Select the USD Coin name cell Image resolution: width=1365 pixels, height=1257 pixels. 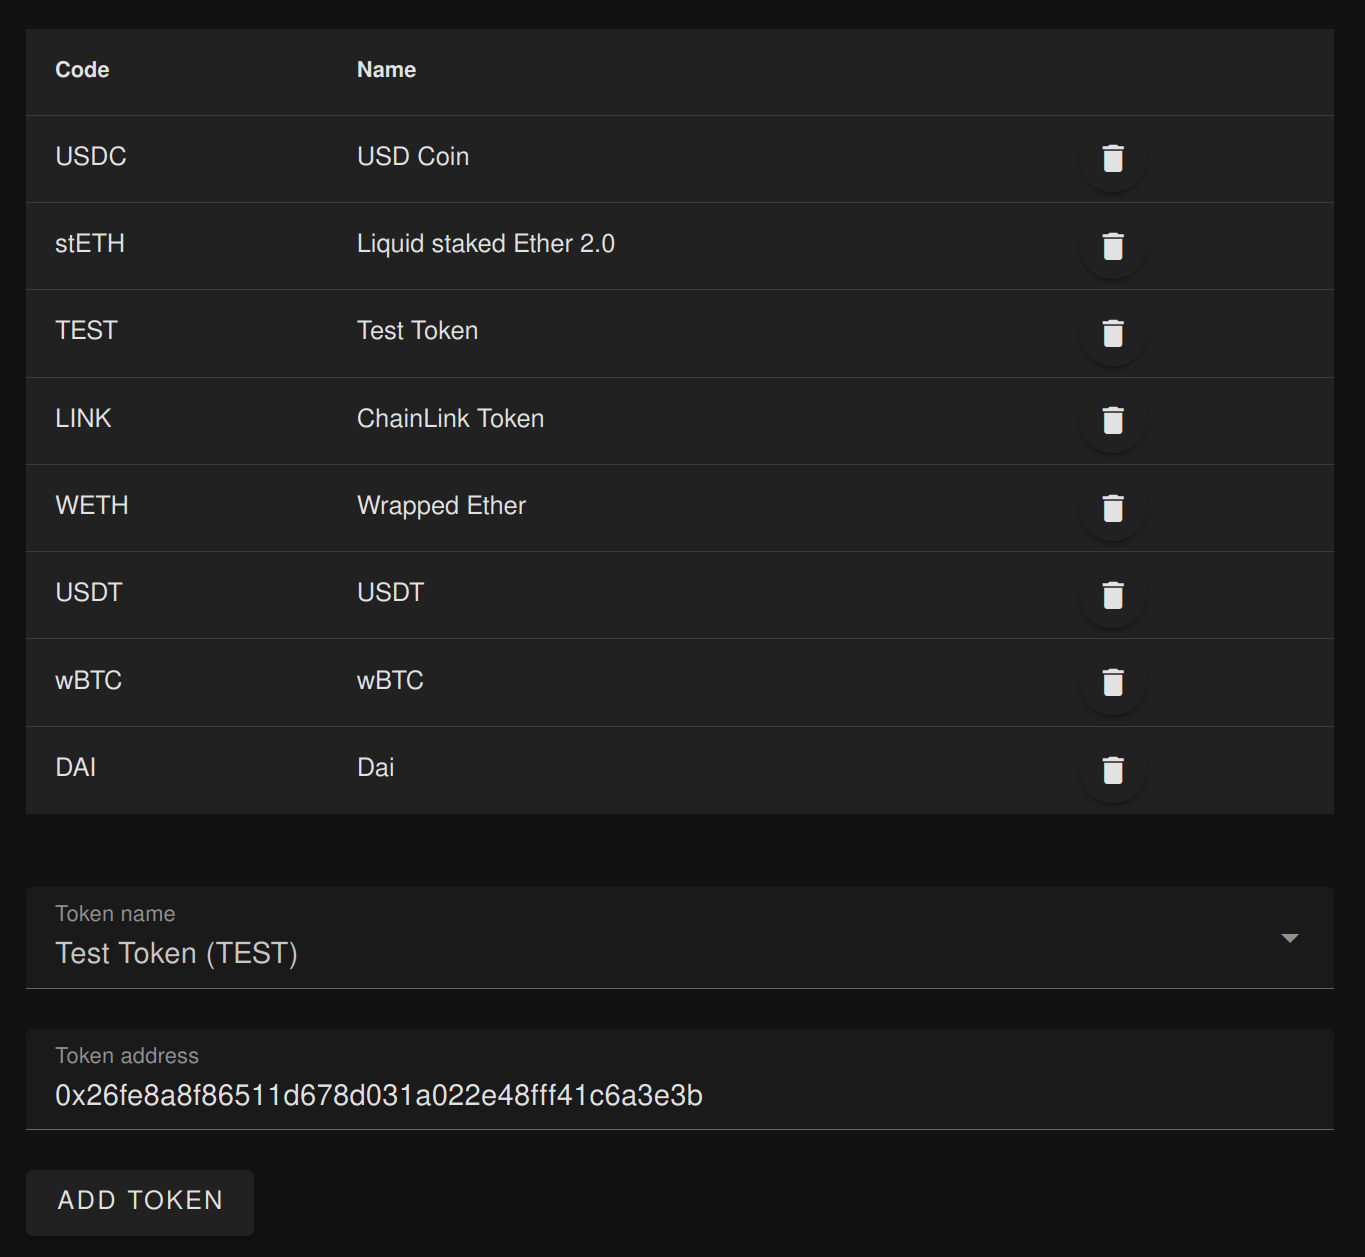point(413,157)
